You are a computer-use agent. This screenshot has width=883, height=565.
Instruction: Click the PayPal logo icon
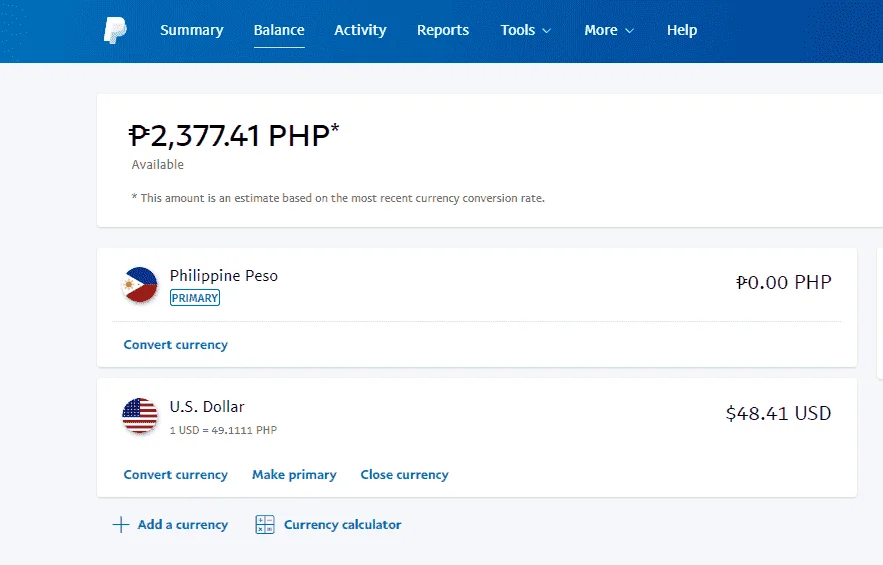point(115,30)
